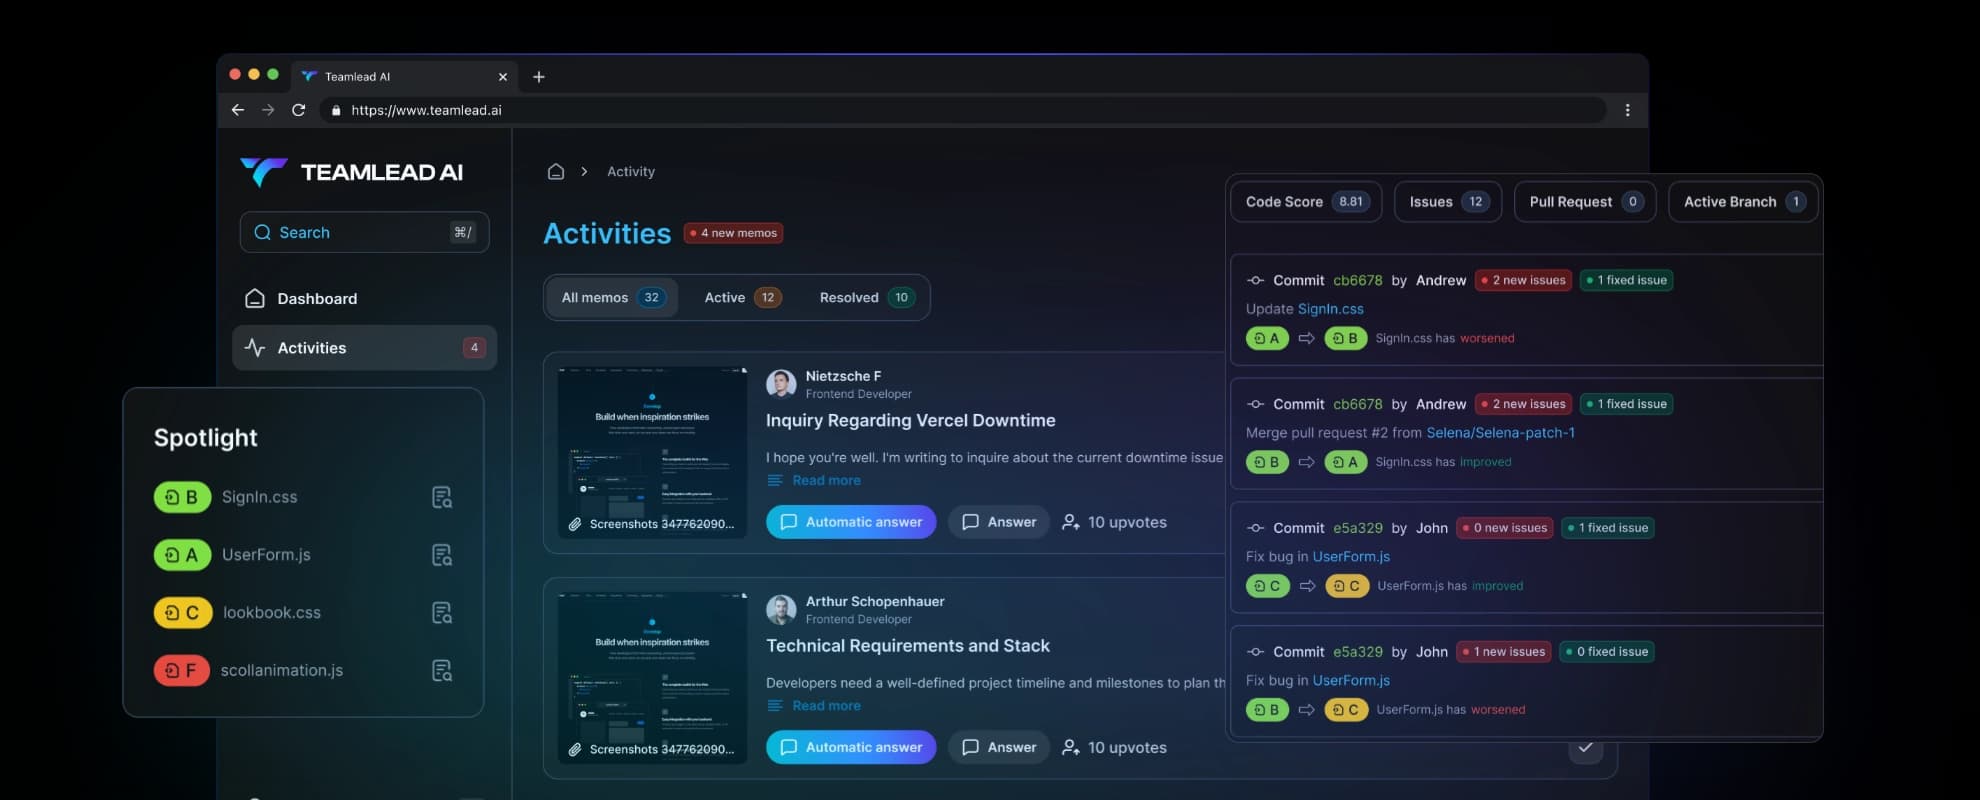Open a new browser tab
Screen dimensions: 1980x800
click(x=539, y=77)
